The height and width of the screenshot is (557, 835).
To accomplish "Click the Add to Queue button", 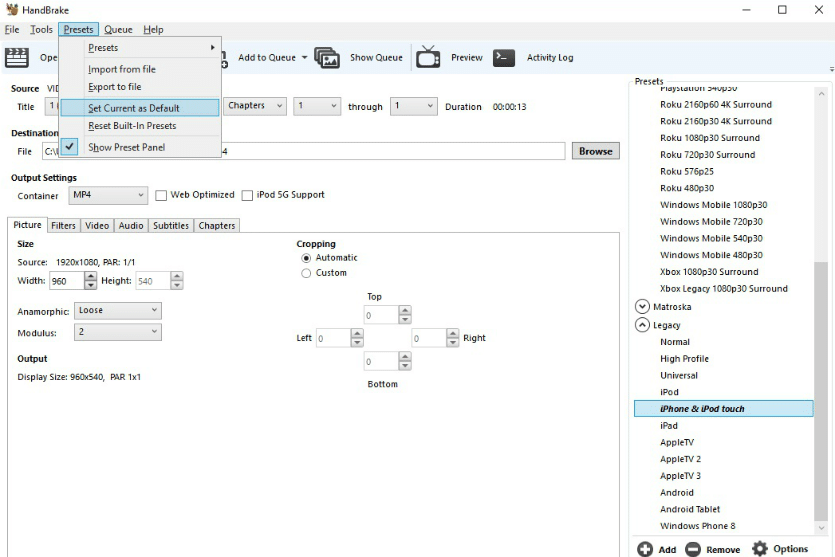I will coord(267,58).
